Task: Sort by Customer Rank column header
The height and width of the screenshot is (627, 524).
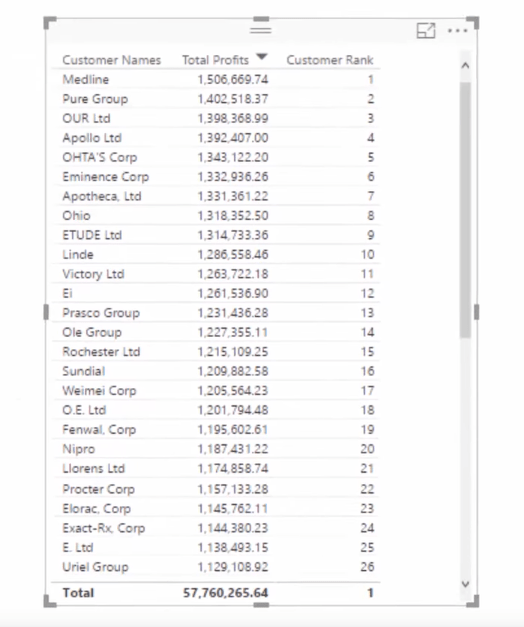Action: pyautogui.click(x=330, y=60)
